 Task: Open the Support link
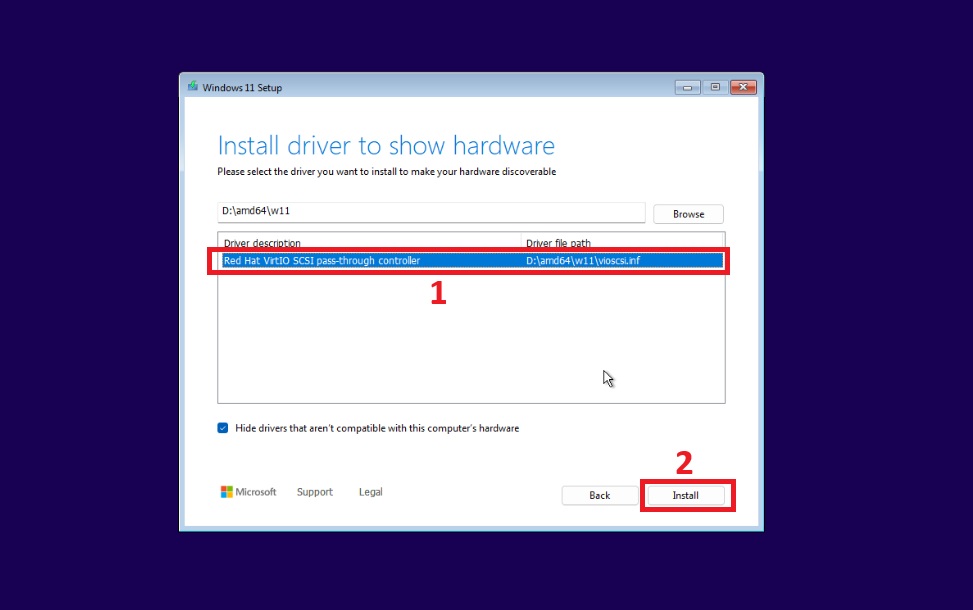[314, 492]
